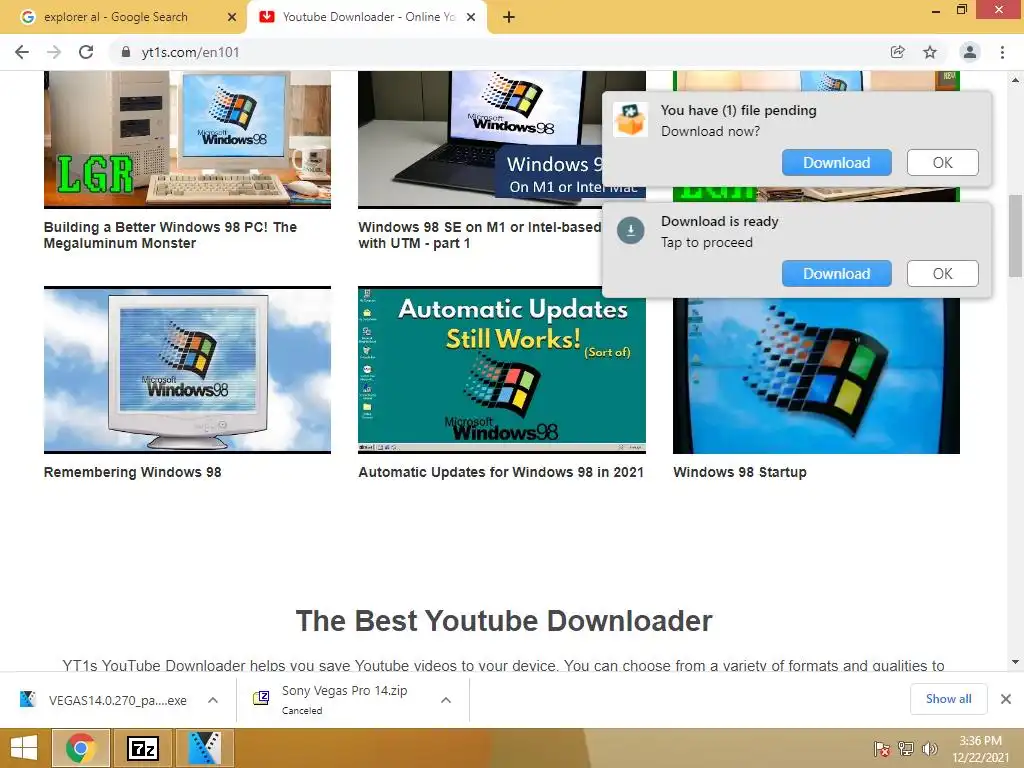The height and width of the screenshot is (768, 1024).
Task: Open the Automatic Updates Still Works thumbnail
Action: (x=502, y=370)
